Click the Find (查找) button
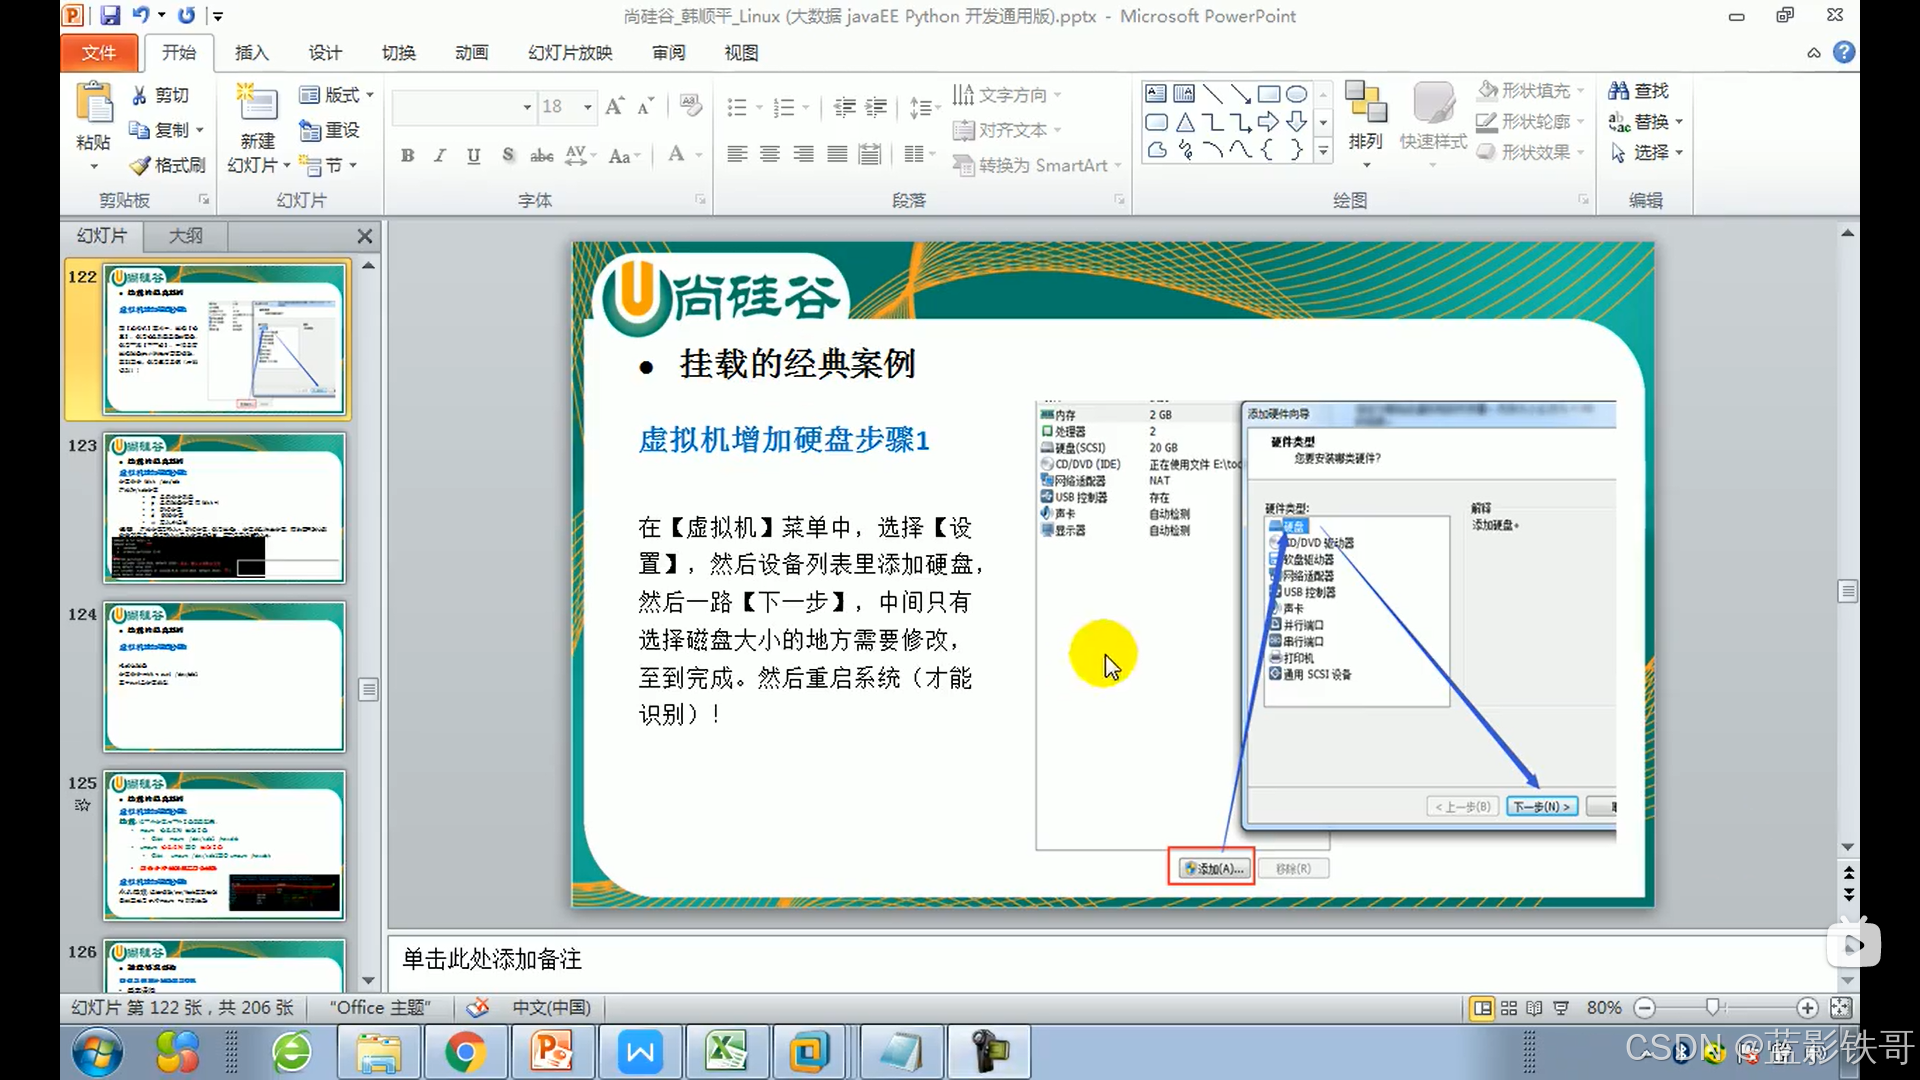Viewport: 1920px width, 1080px height. coord(1638,91)
